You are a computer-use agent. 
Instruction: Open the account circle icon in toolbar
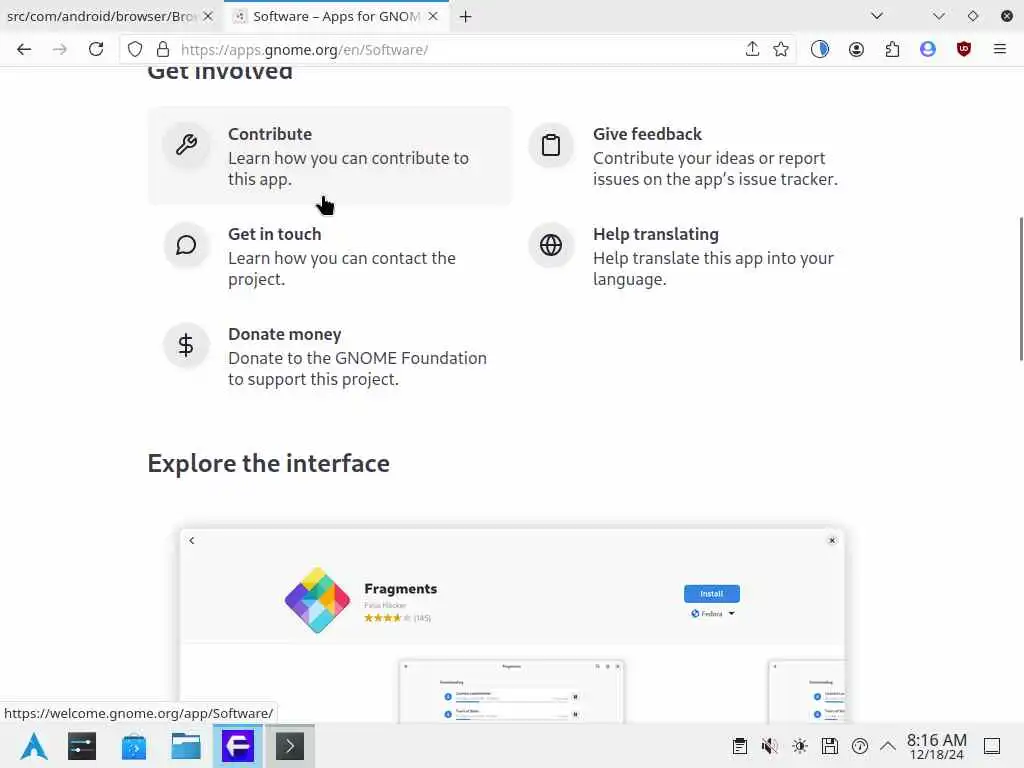(x=856, y=49)
